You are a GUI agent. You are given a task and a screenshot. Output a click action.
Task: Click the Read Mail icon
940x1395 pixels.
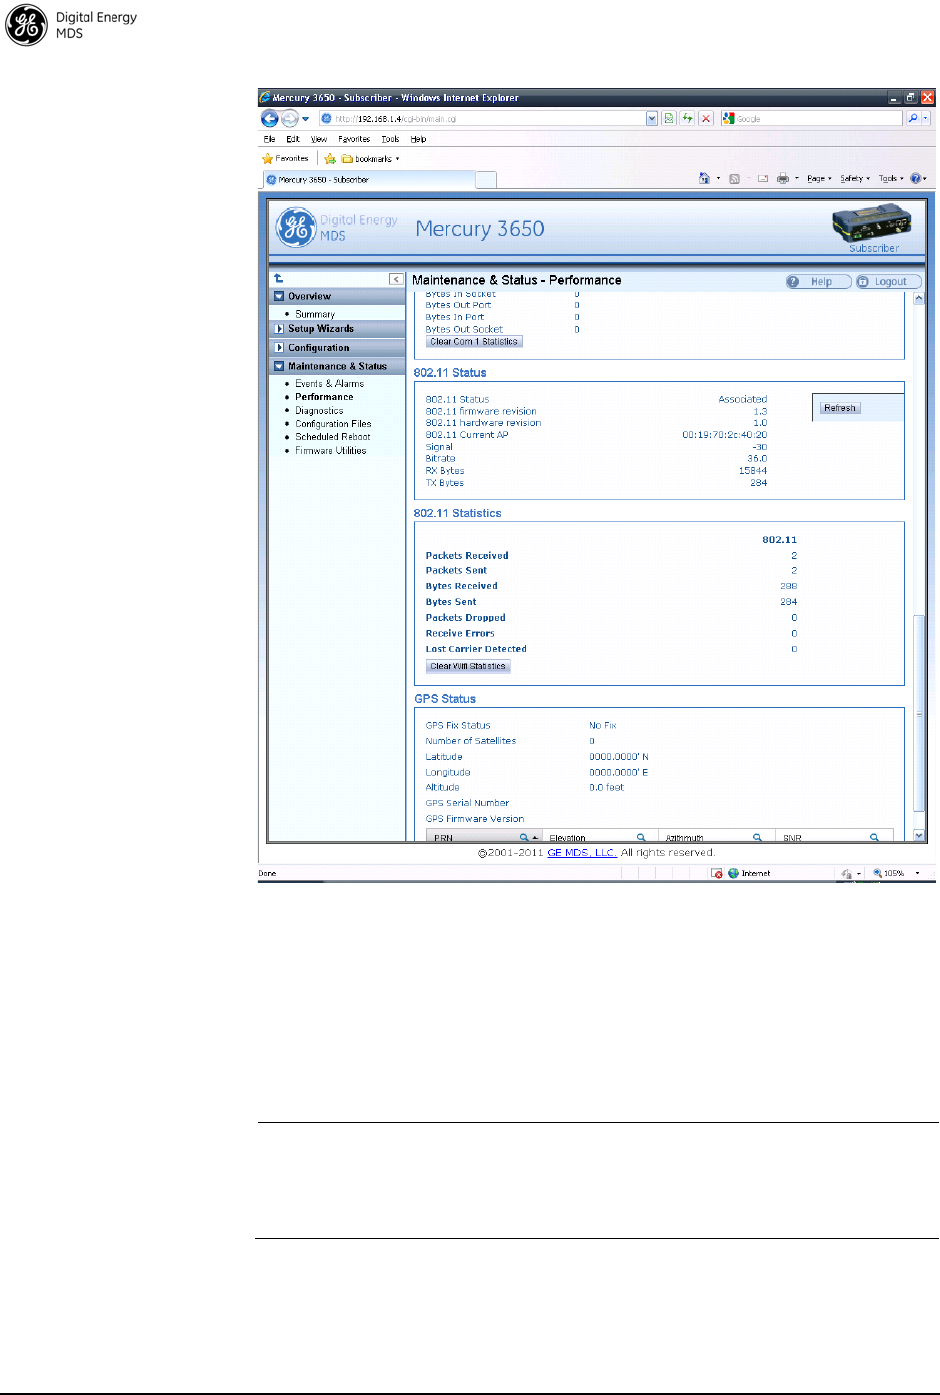(x=763, y=178)
